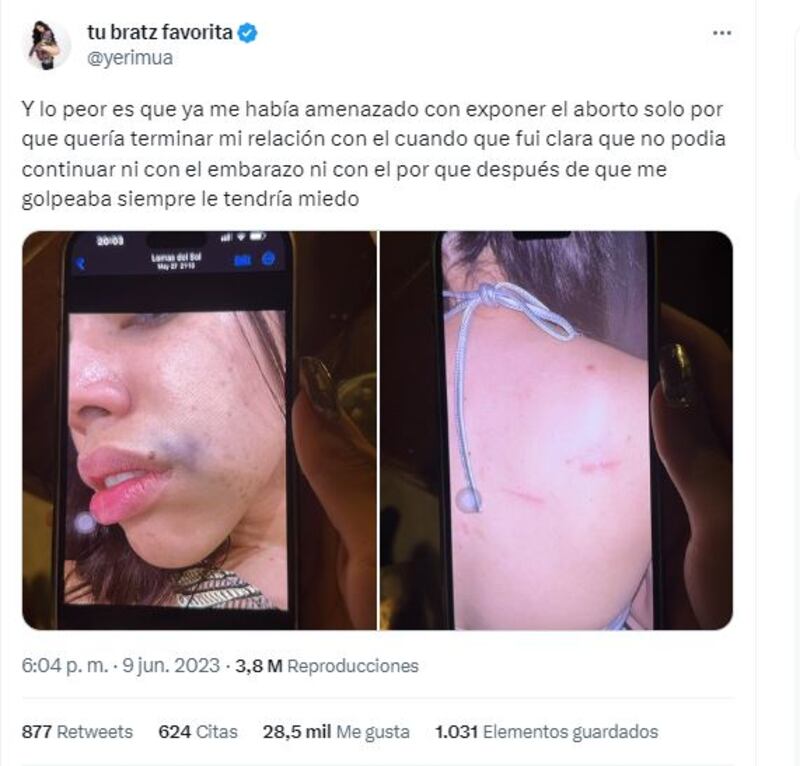Screen dimensions: 800x766
Task: View the 3,8 M Reproducciones count
Action: (327, 665)
